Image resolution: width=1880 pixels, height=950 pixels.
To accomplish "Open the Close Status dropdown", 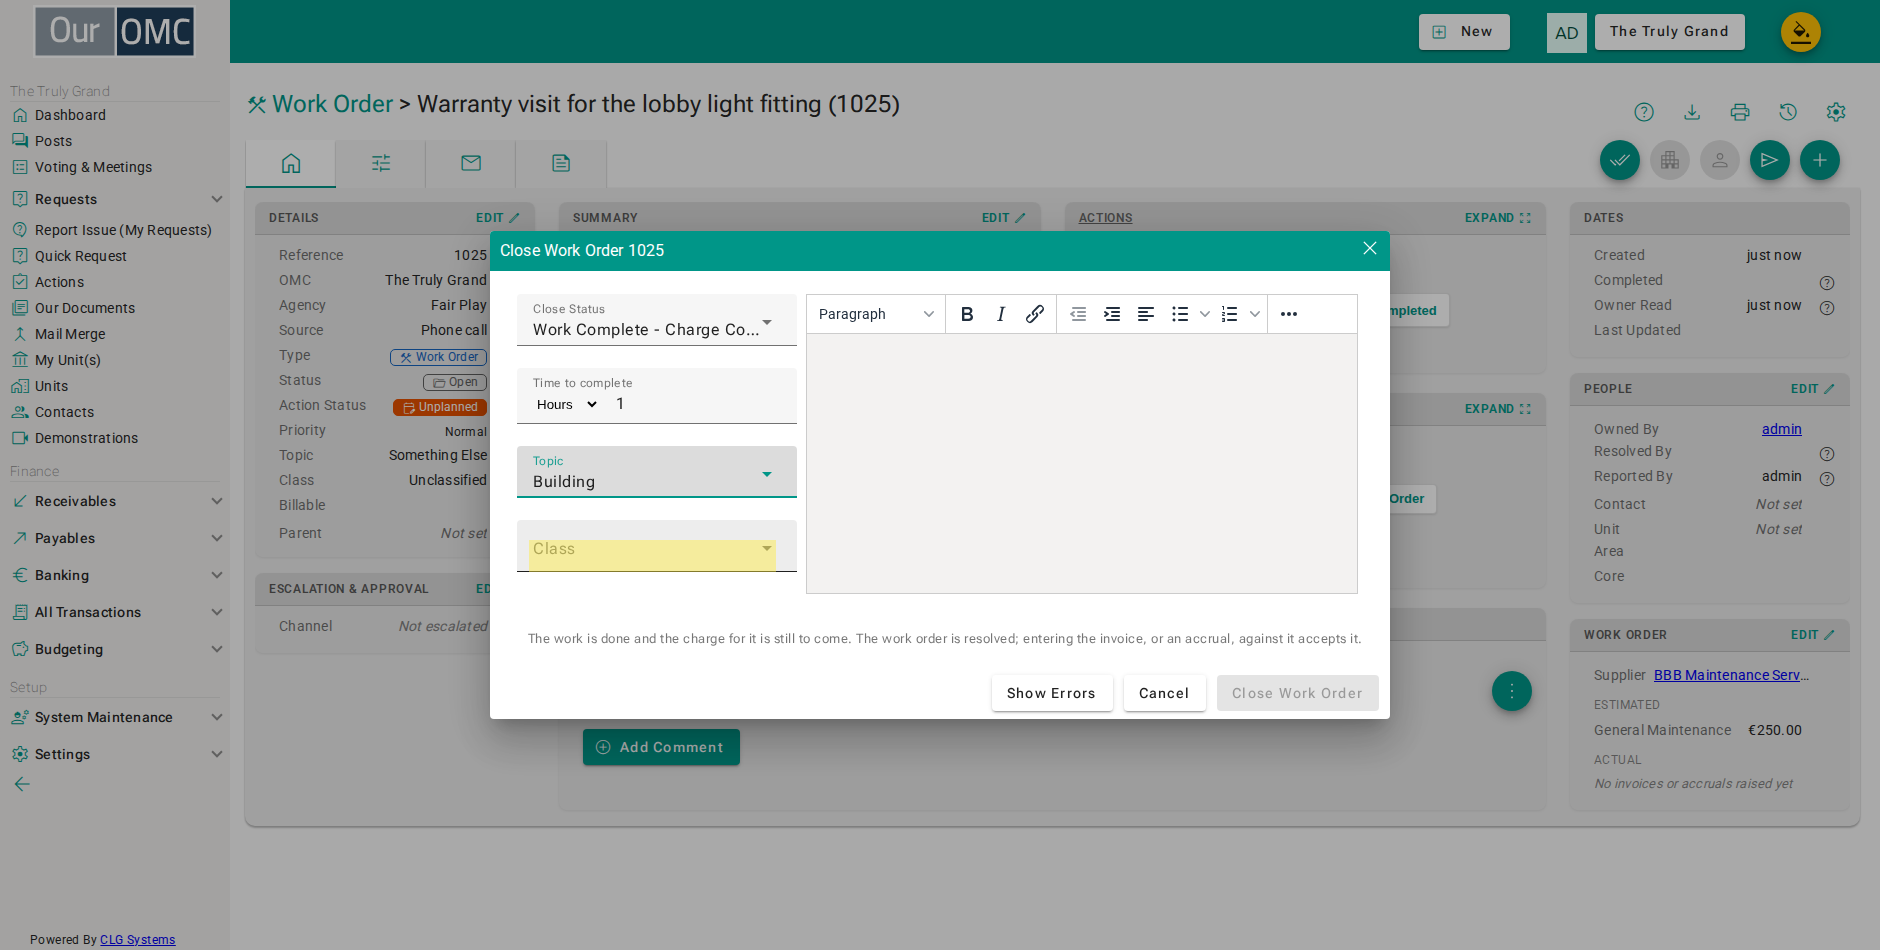I will click(657, 320).
